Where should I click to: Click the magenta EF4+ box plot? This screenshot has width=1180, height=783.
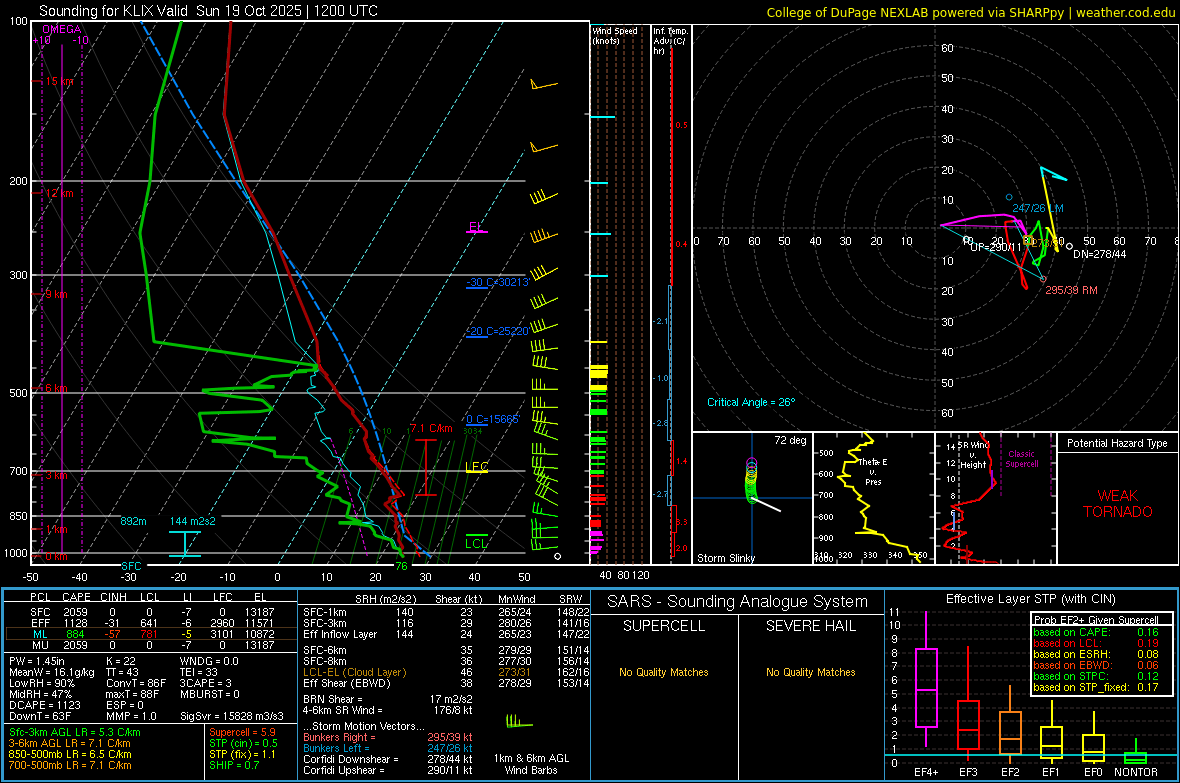(926, 679)
